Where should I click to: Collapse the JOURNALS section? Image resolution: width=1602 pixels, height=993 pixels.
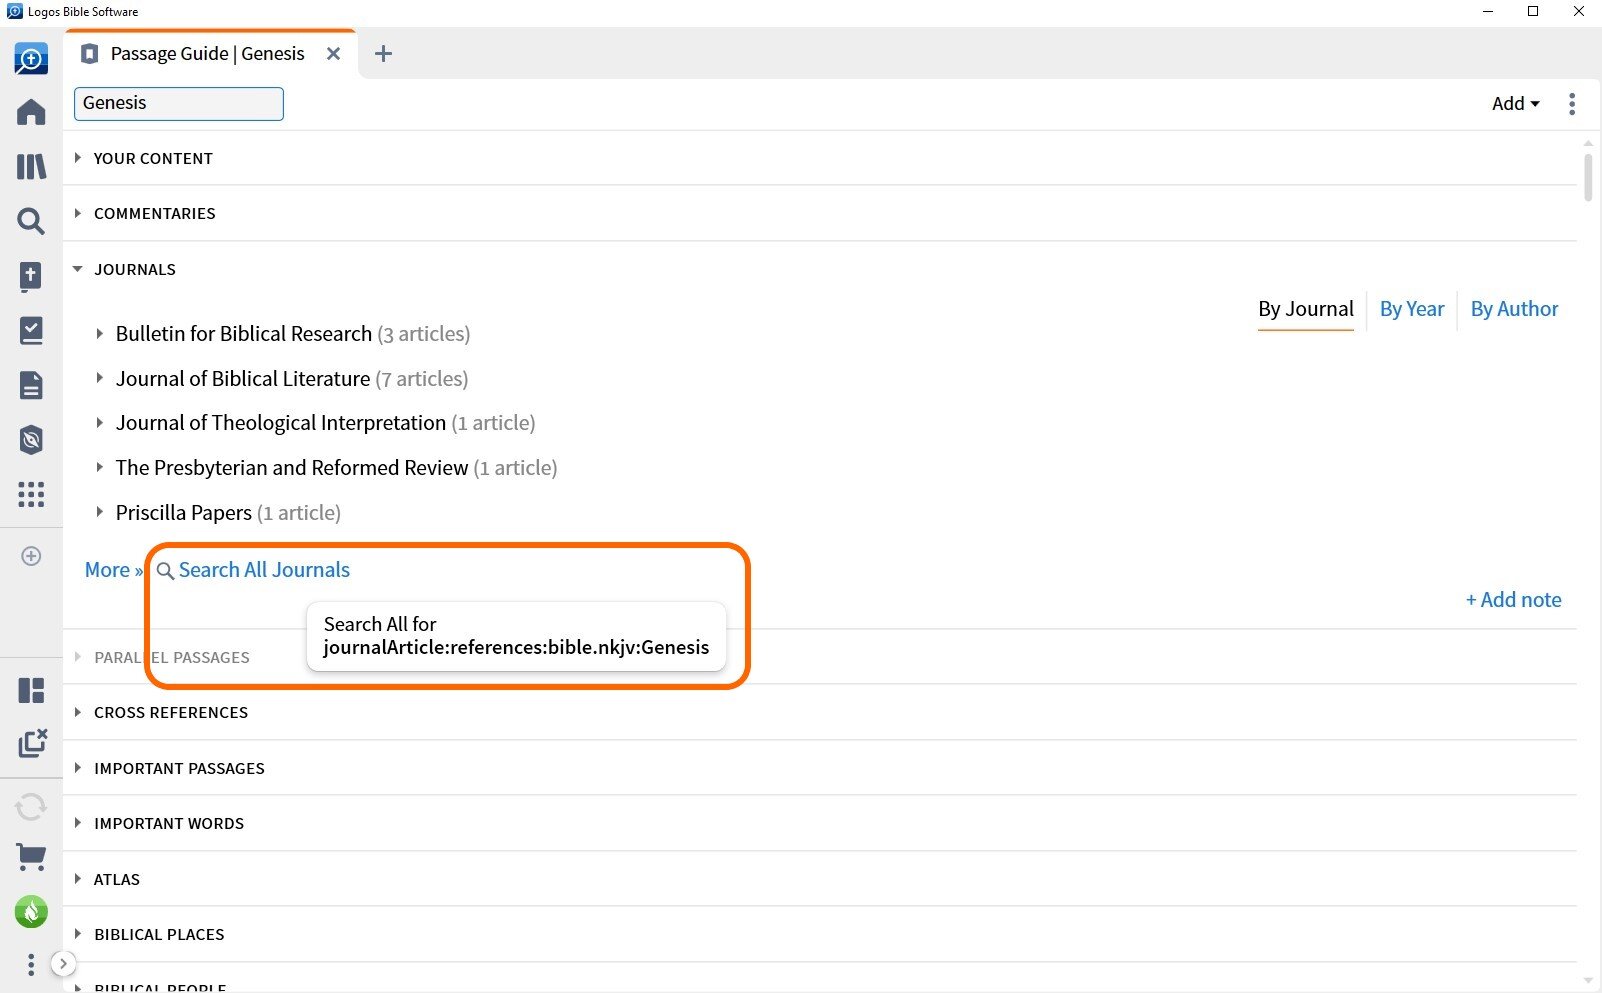tap(78, 269)
